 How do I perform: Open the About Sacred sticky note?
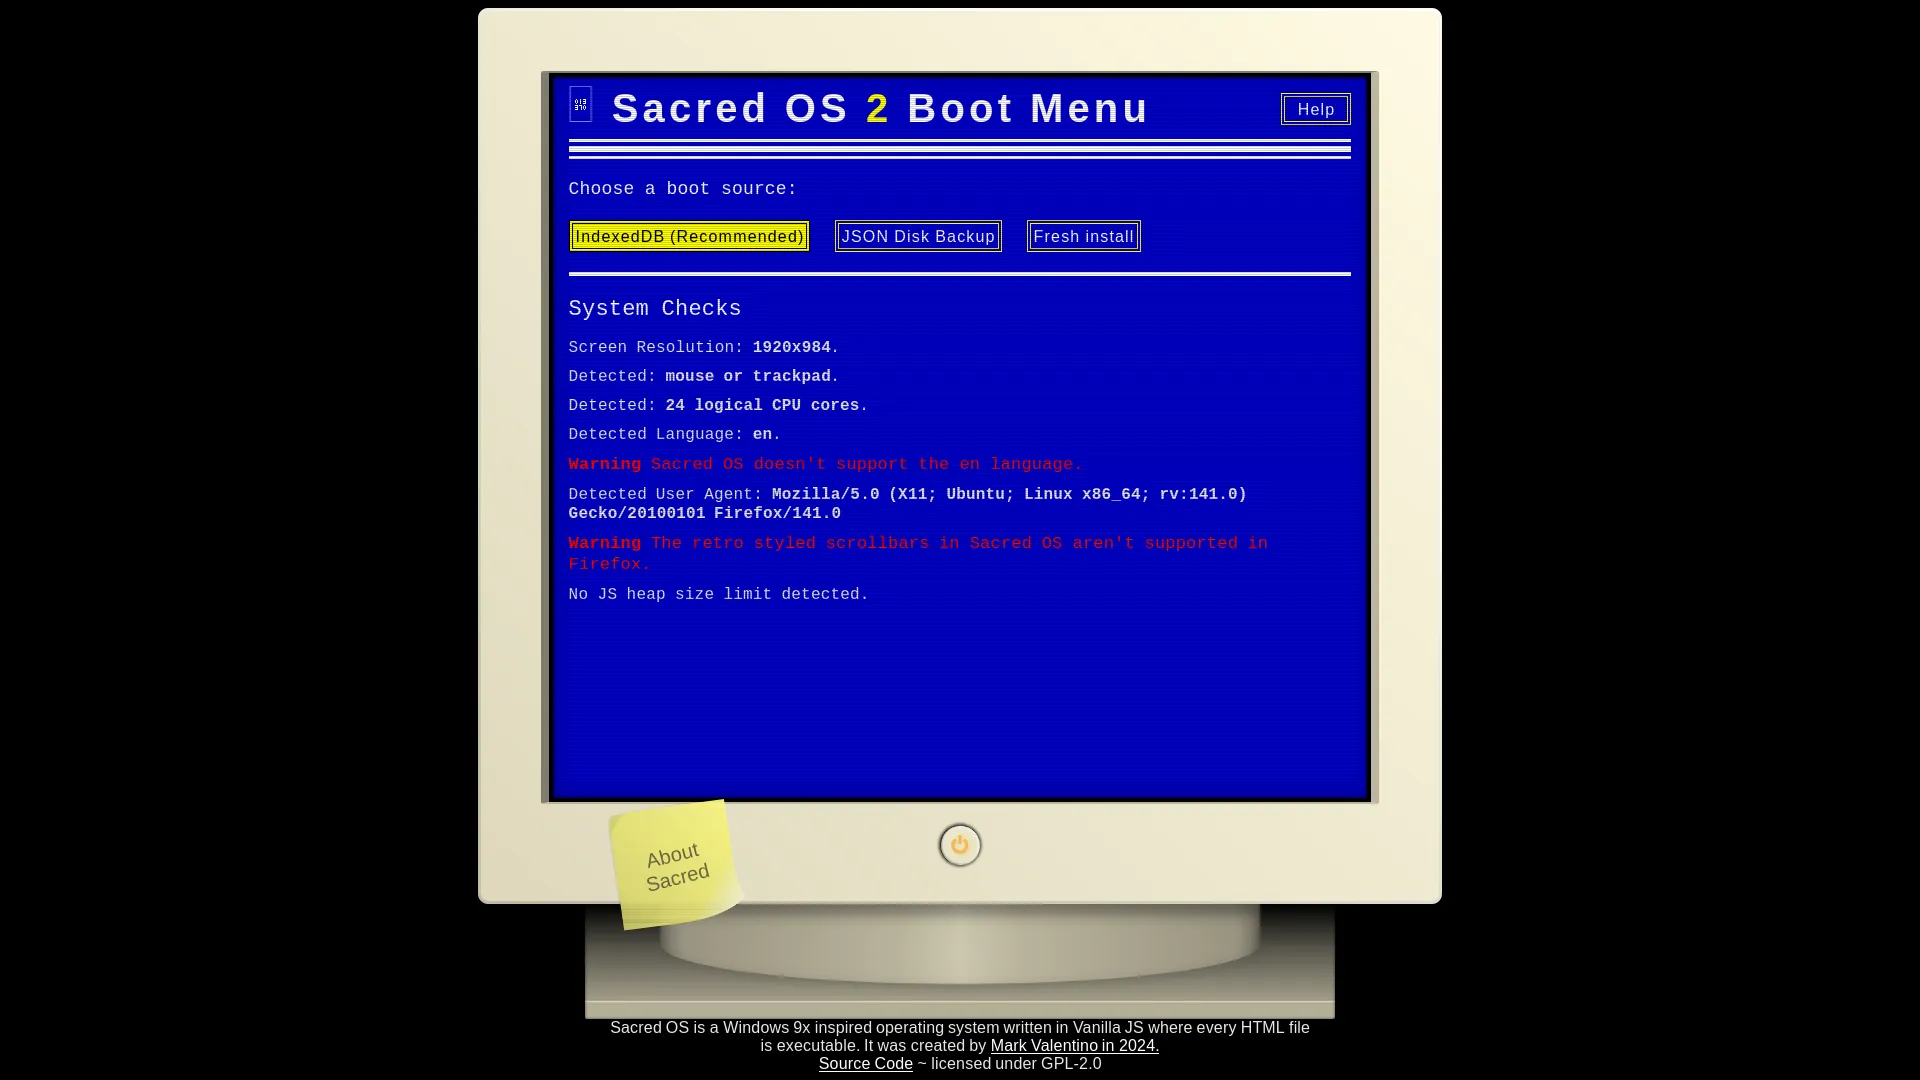[676, 865]
